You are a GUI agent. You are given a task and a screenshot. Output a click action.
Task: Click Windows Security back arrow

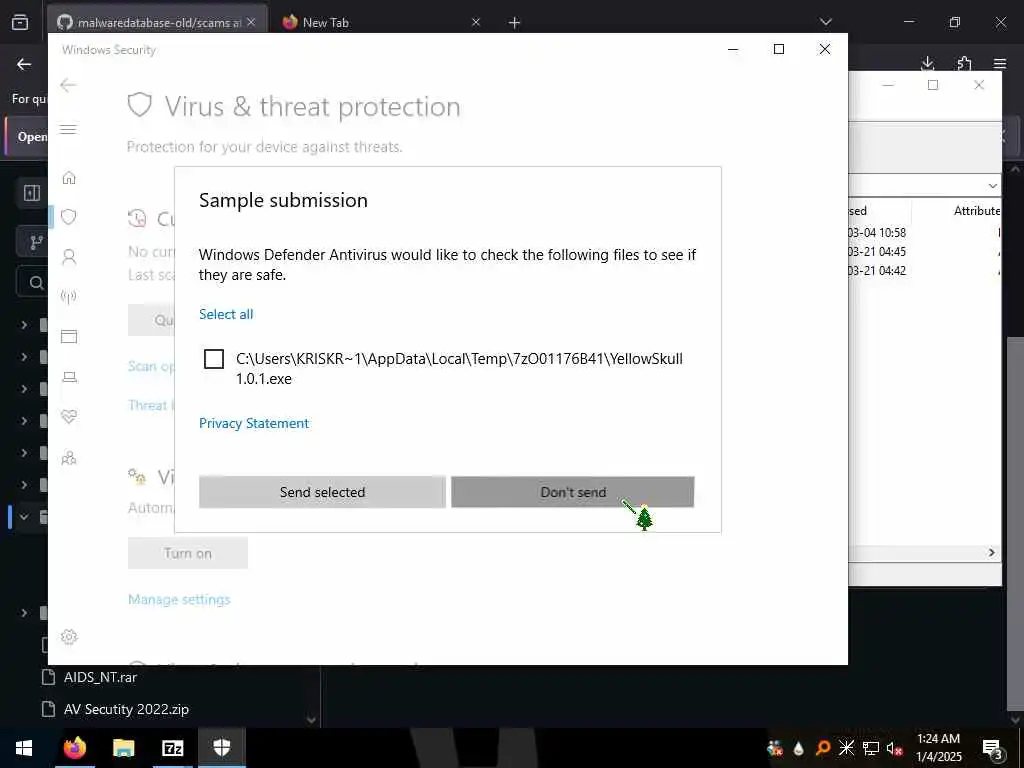tap(68, 85)
